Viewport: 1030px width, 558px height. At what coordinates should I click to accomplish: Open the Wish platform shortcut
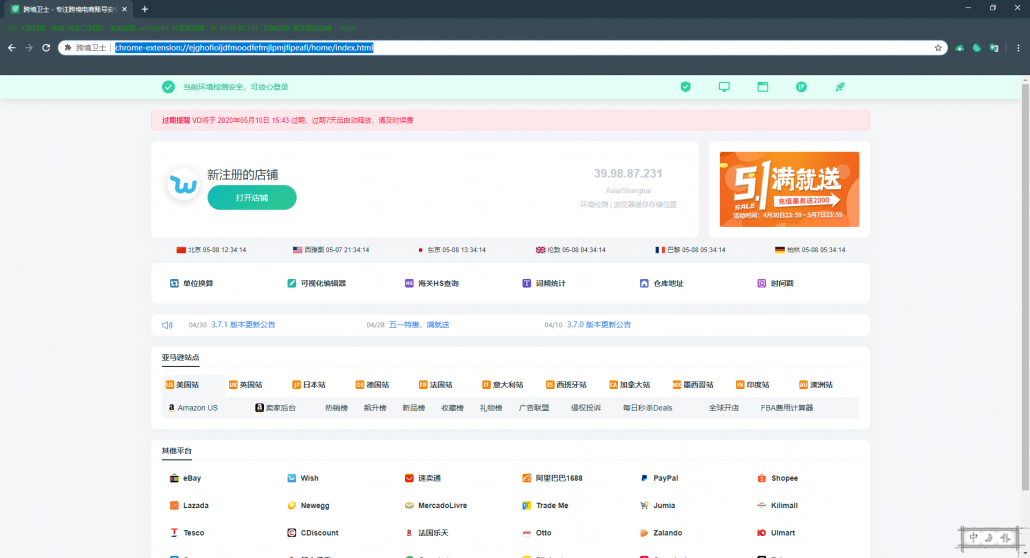pyautogui.click(x=303, y=478)
